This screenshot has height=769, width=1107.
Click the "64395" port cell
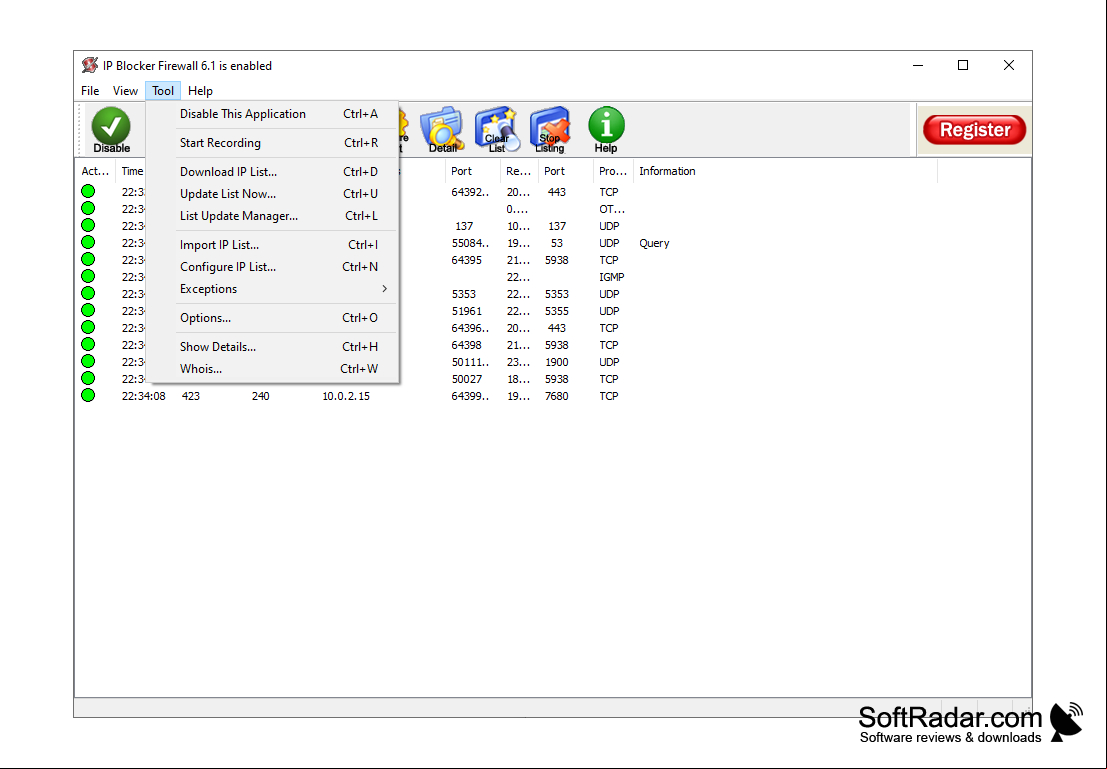[x=467, y=260]
